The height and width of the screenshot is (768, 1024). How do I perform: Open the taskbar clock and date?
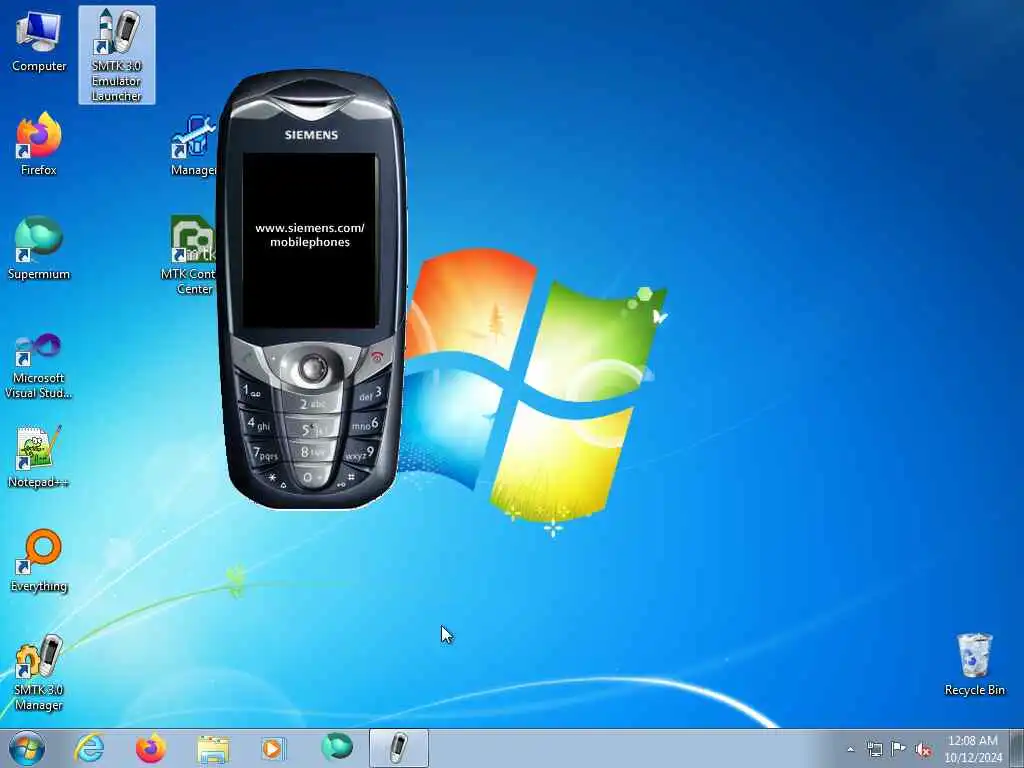[973, 749]
